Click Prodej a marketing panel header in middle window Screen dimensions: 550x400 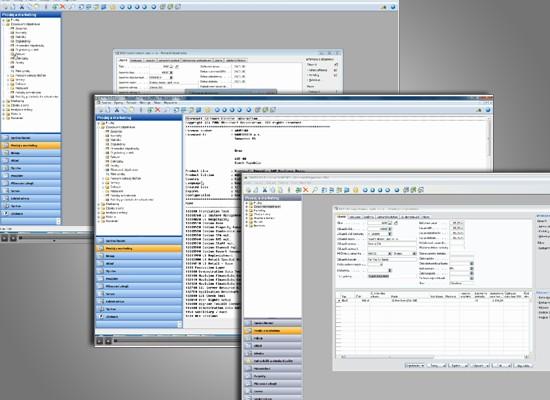(x=139, y=118)
